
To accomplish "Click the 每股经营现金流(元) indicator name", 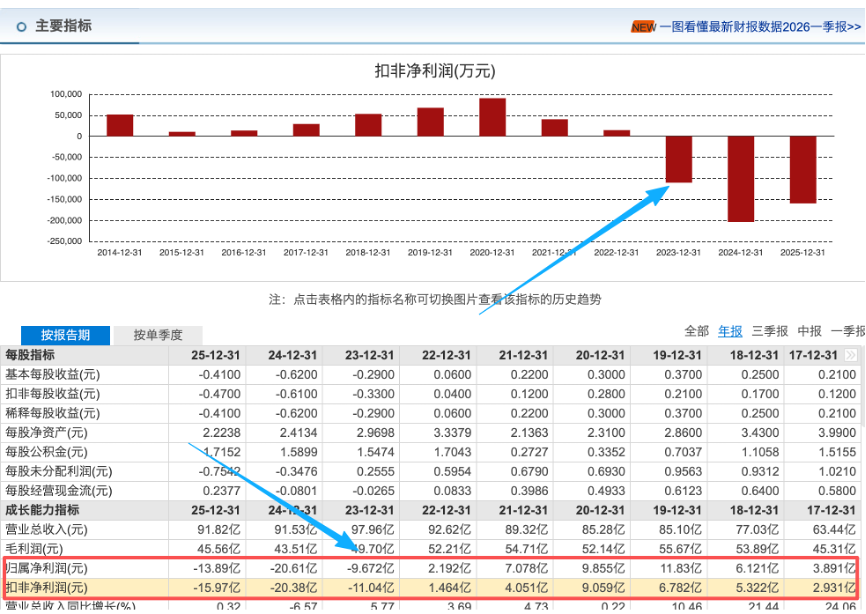I will point(59,491).
